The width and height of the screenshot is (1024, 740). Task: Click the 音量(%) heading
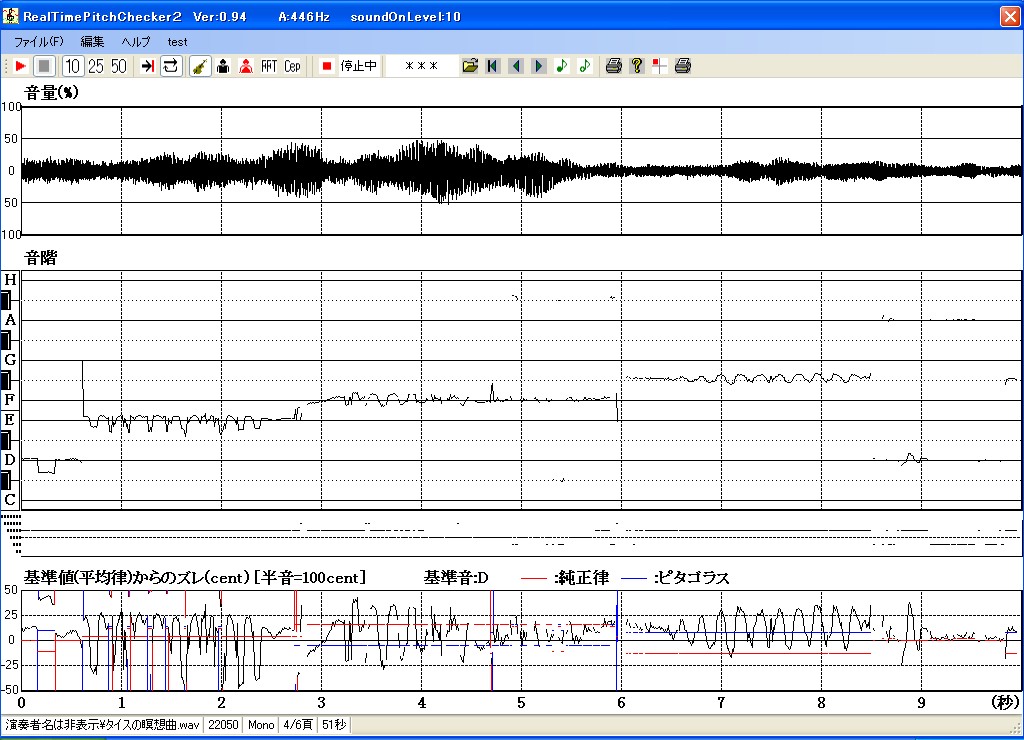click(51, 93)
